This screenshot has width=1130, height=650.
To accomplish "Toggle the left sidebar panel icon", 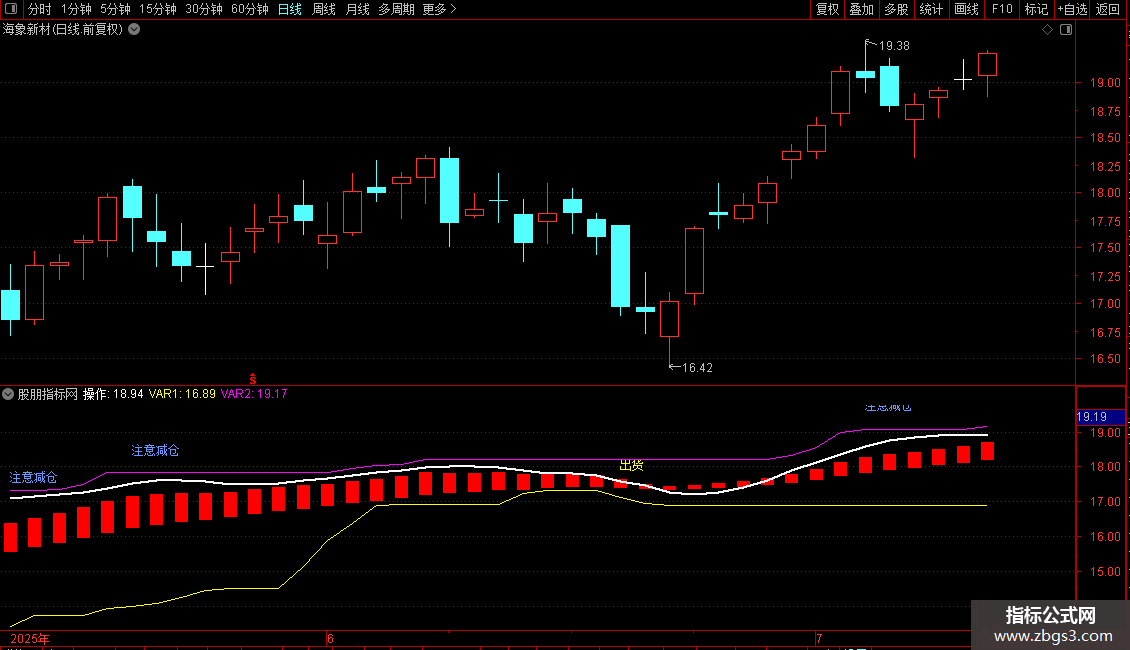I will click(x=11, y=9).
